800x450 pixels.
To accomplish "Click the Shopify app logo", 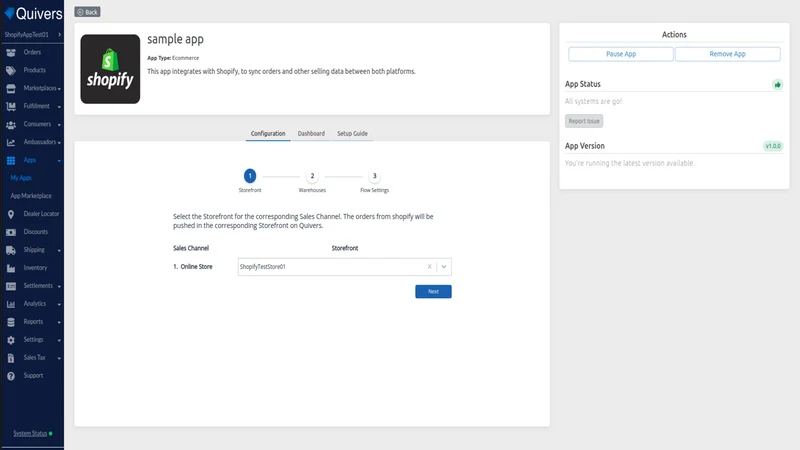I will pyautogui.click(x=110, y=69).
